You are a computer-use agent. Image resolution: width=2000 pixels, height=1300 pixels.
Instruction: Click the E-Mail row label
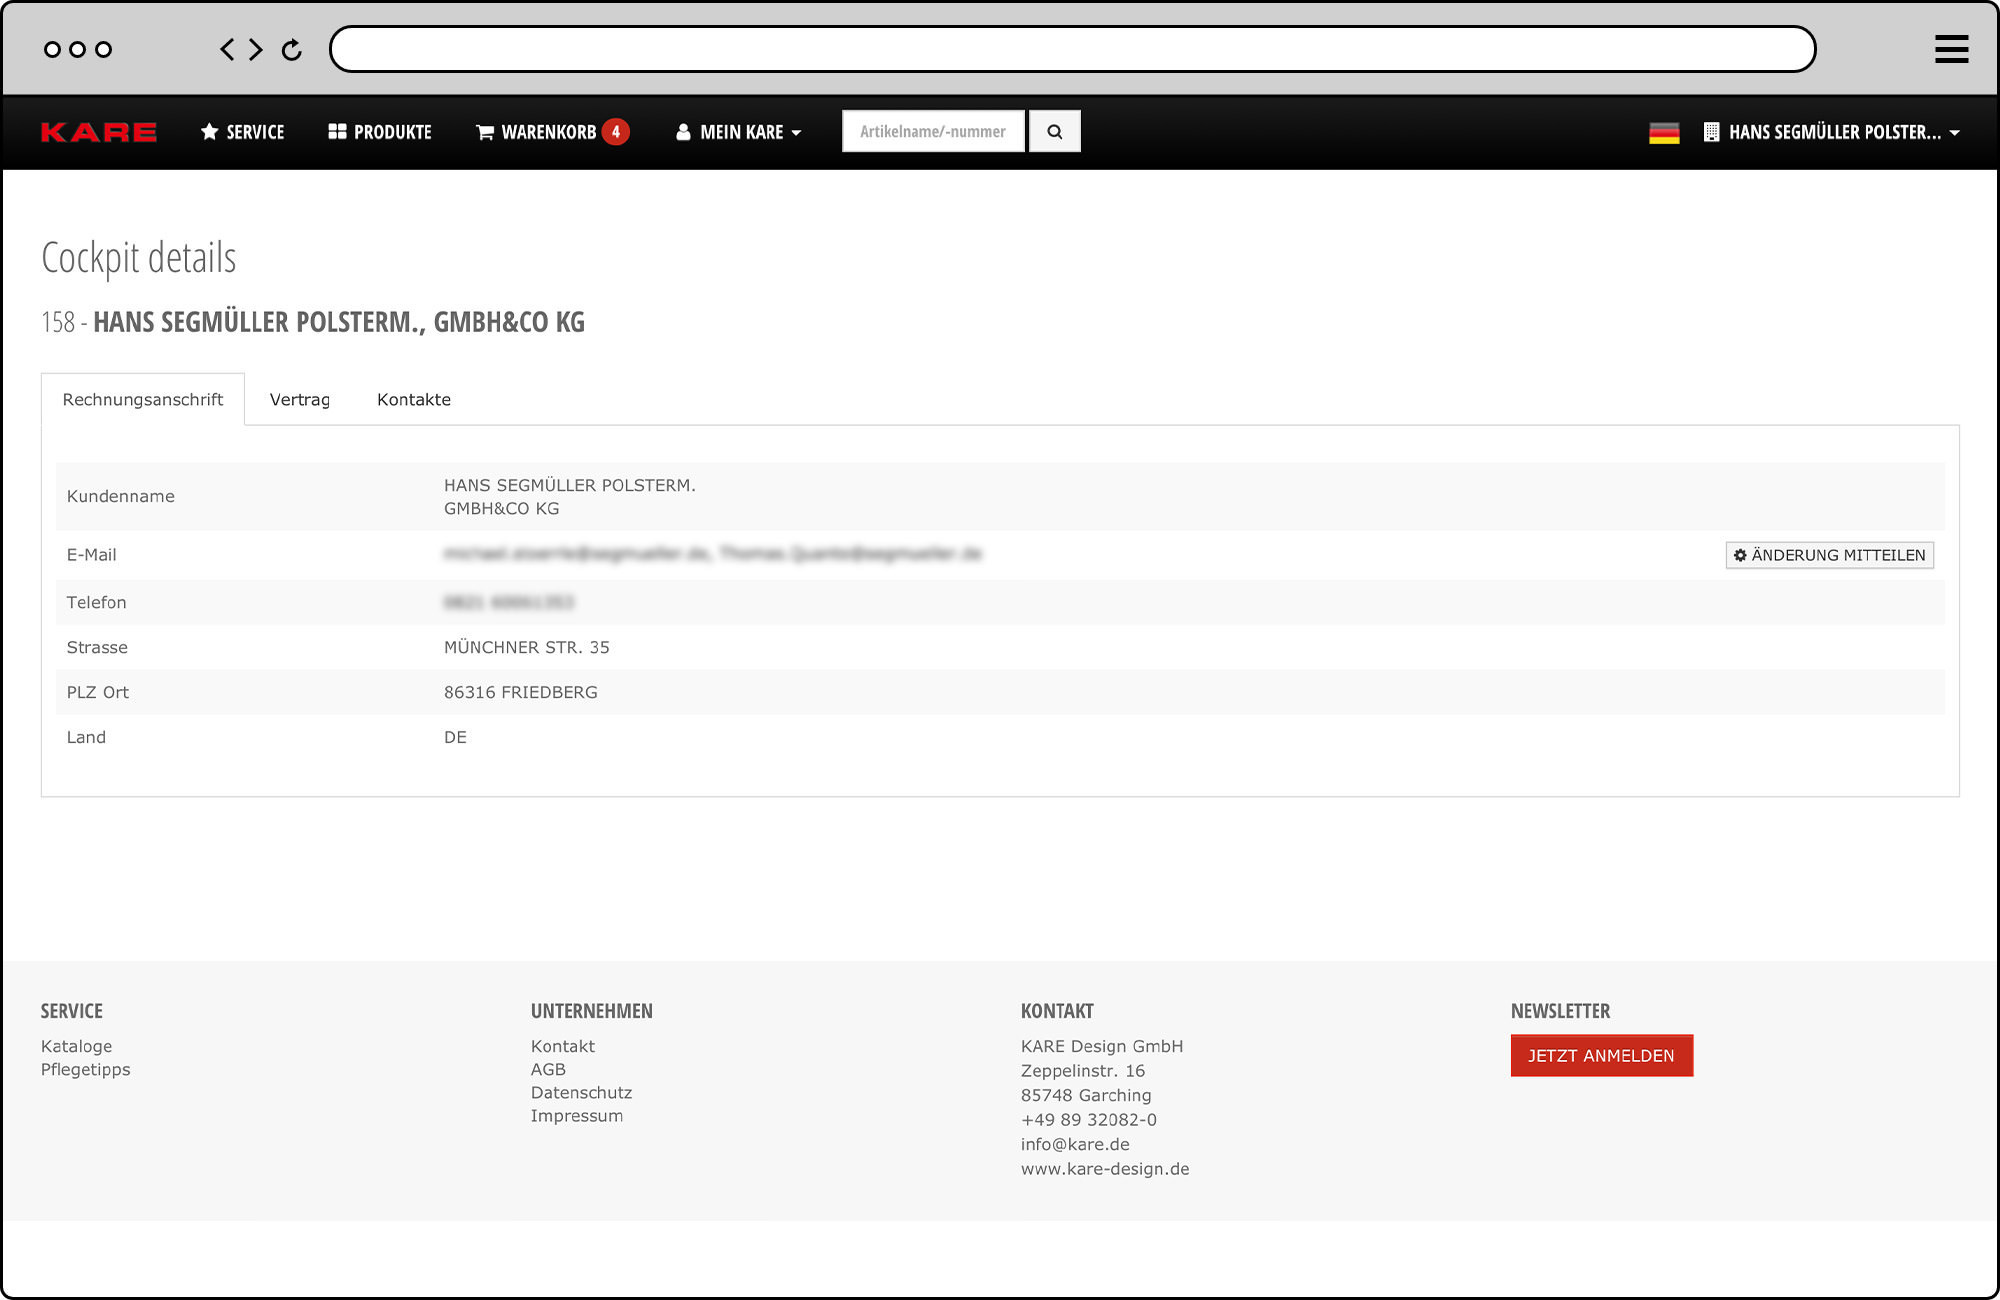pos(91,555)
